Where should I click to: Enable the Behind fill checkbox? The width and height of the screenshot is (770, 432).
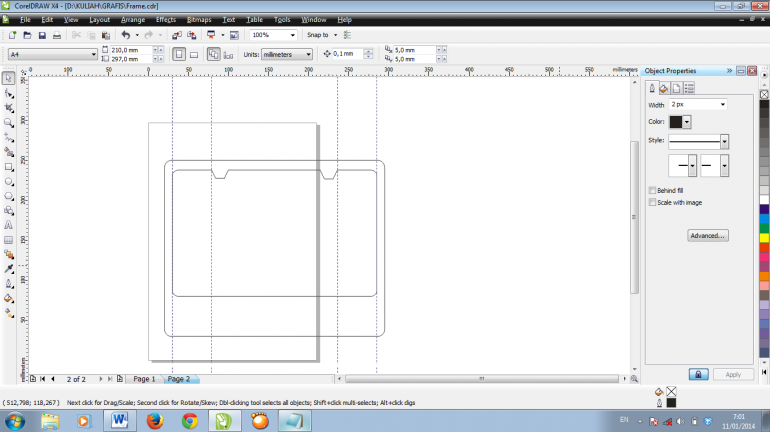[x=652, y=190]
